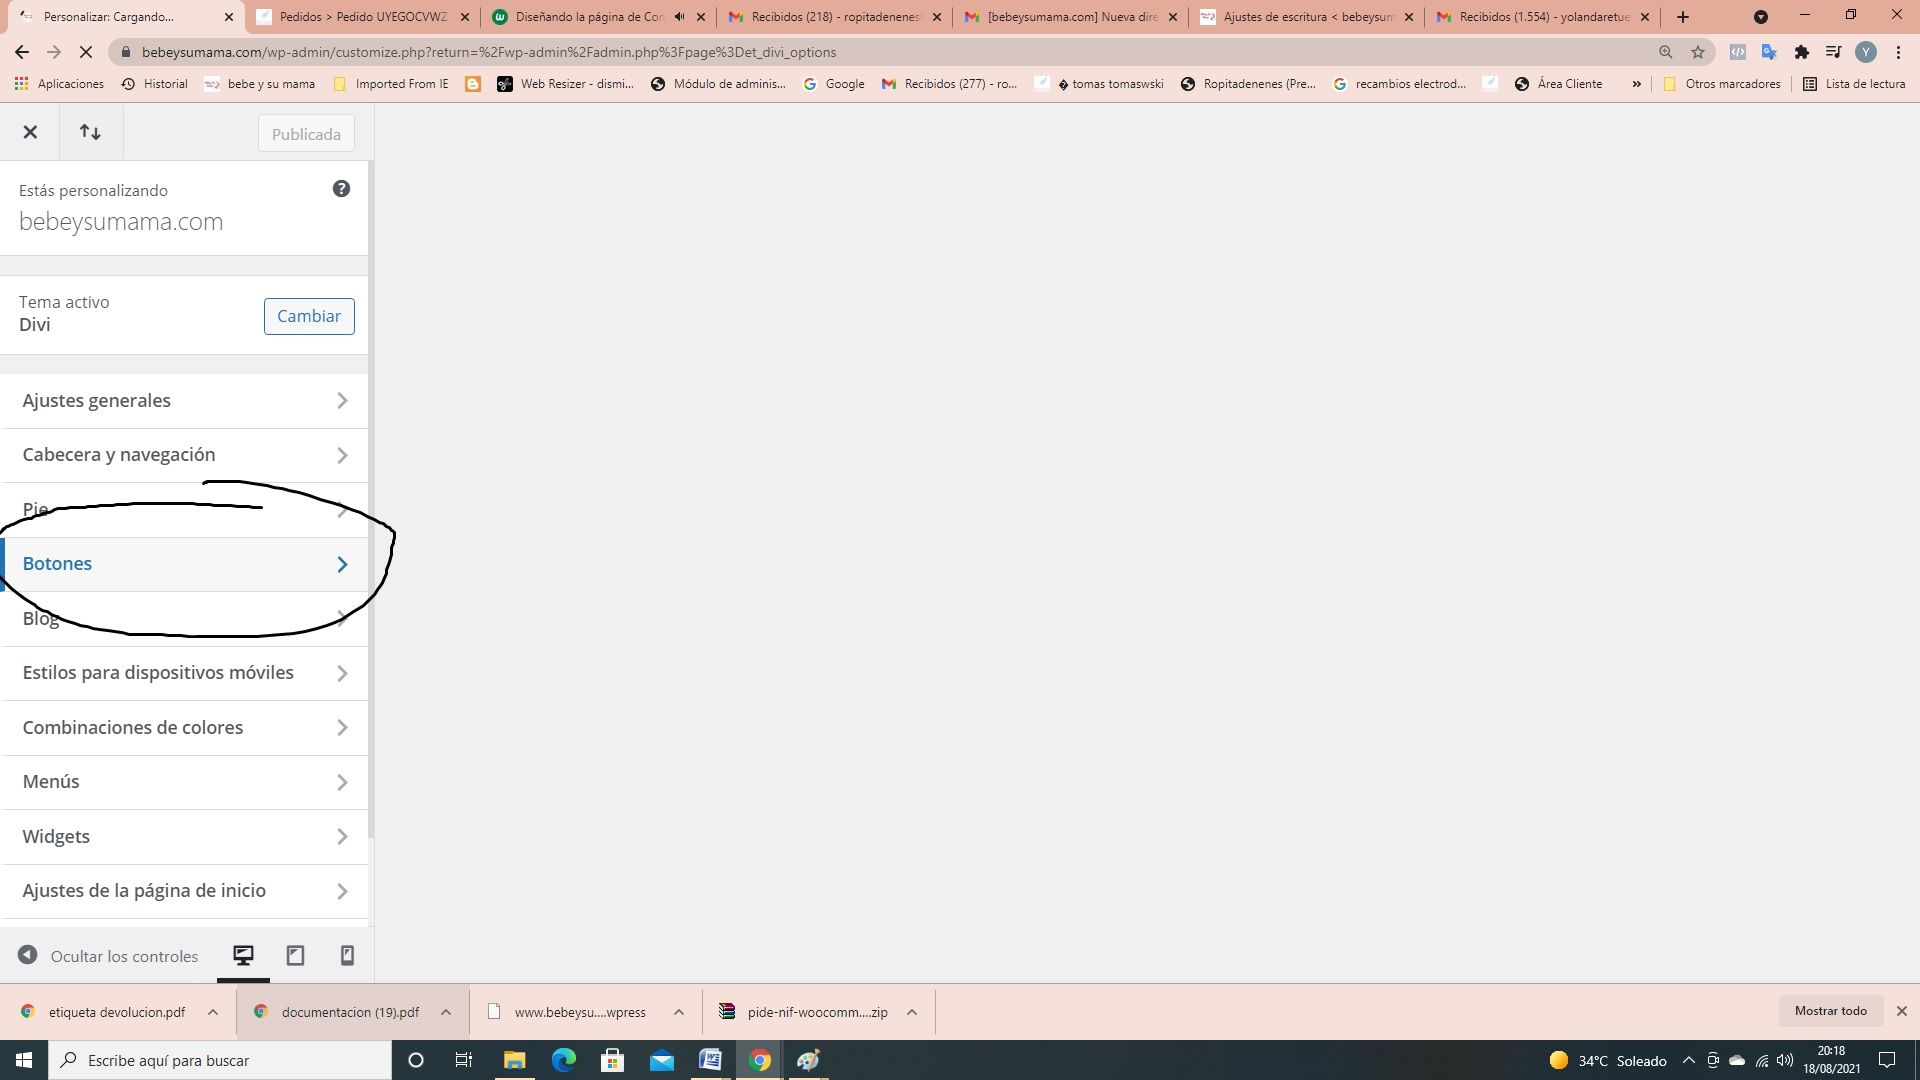Open Lista de lectura
Screen dimensions: 1920x1080
1854,84
